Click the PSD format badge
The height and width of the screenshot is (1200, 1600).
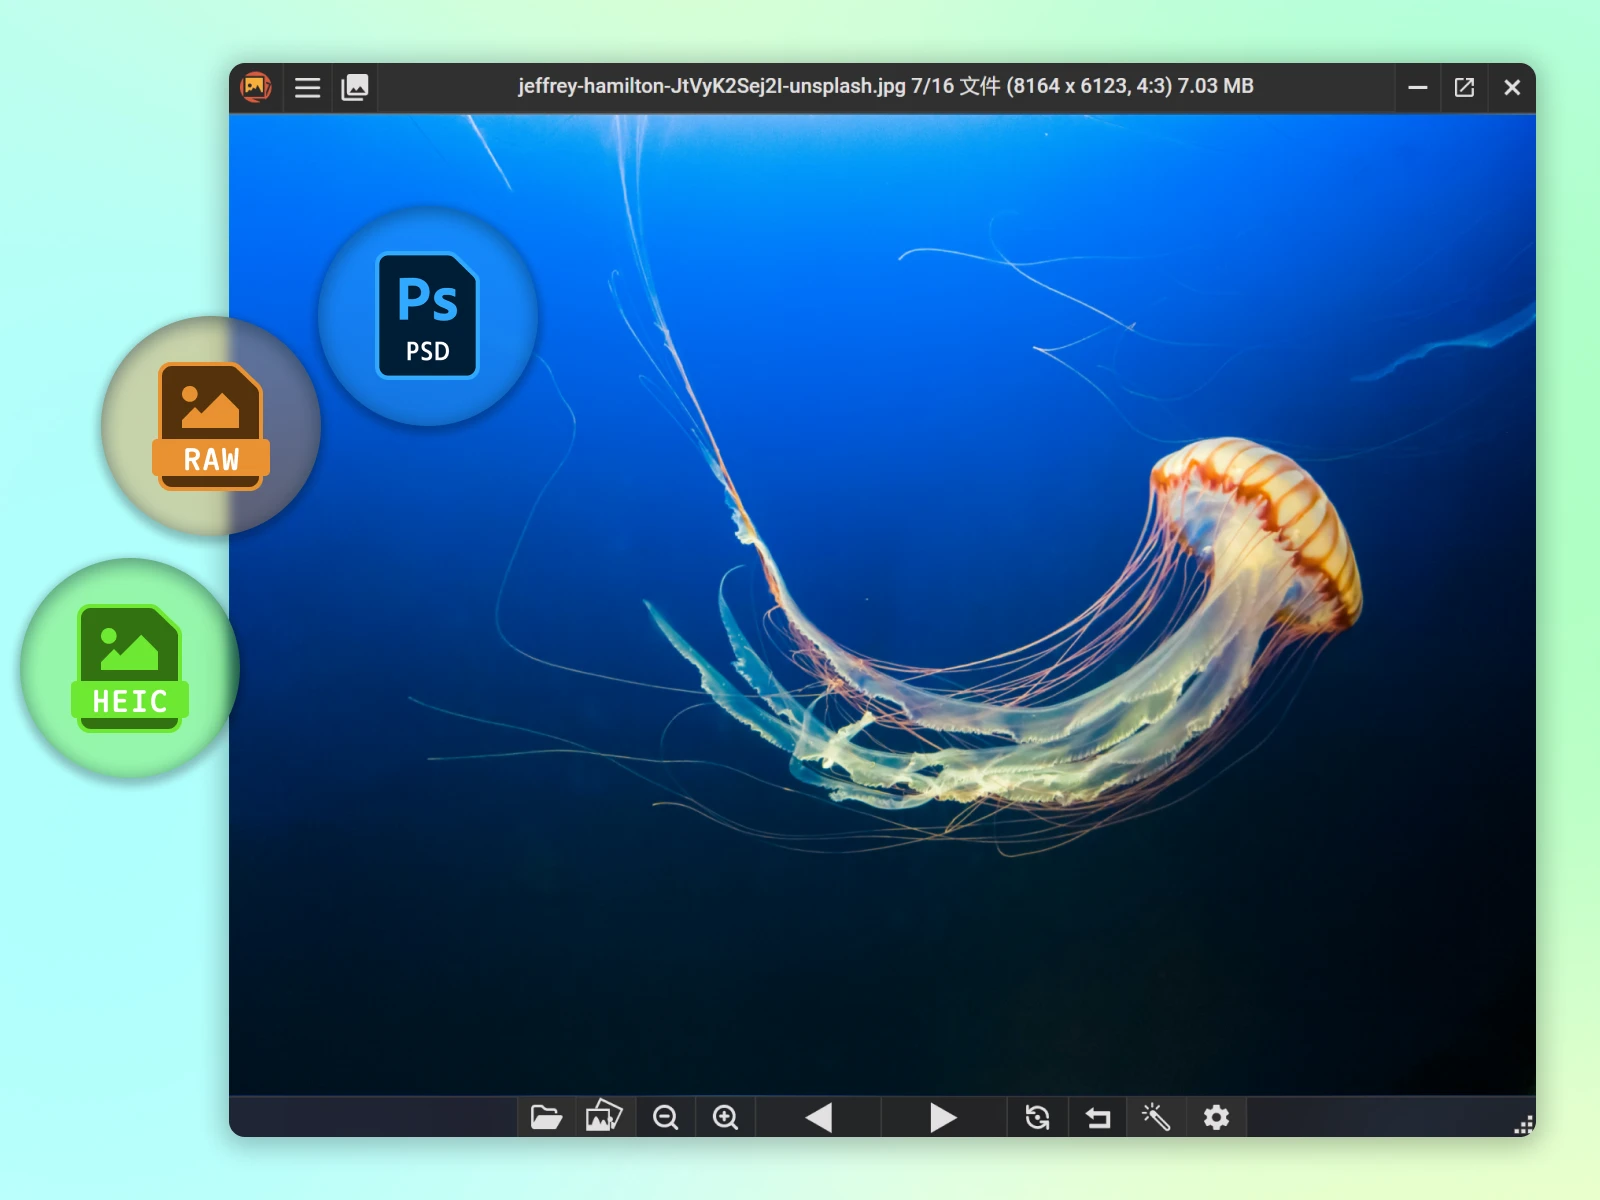click(428, 316)
